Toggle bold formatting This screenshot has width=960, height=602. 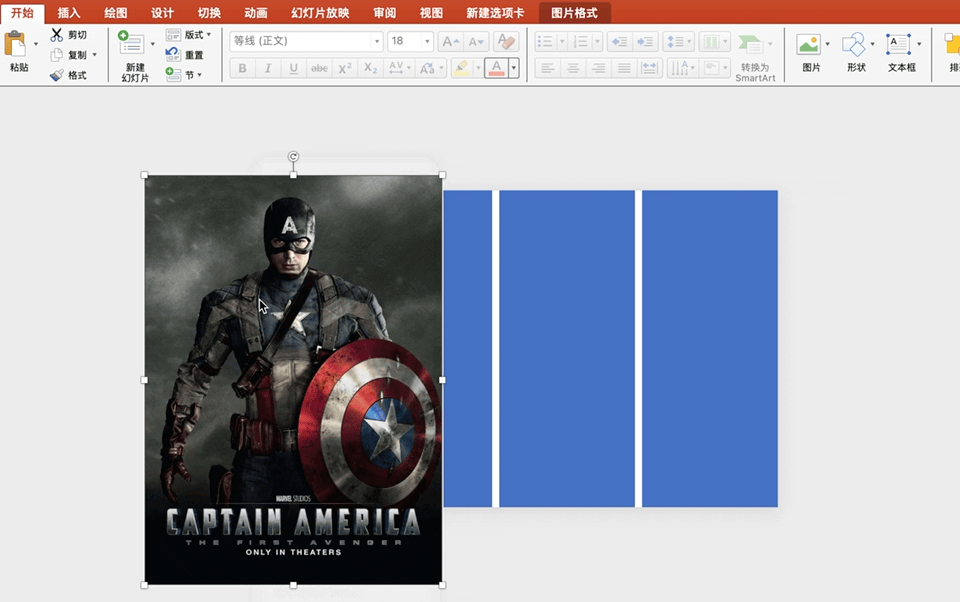[x=242, y=68]
